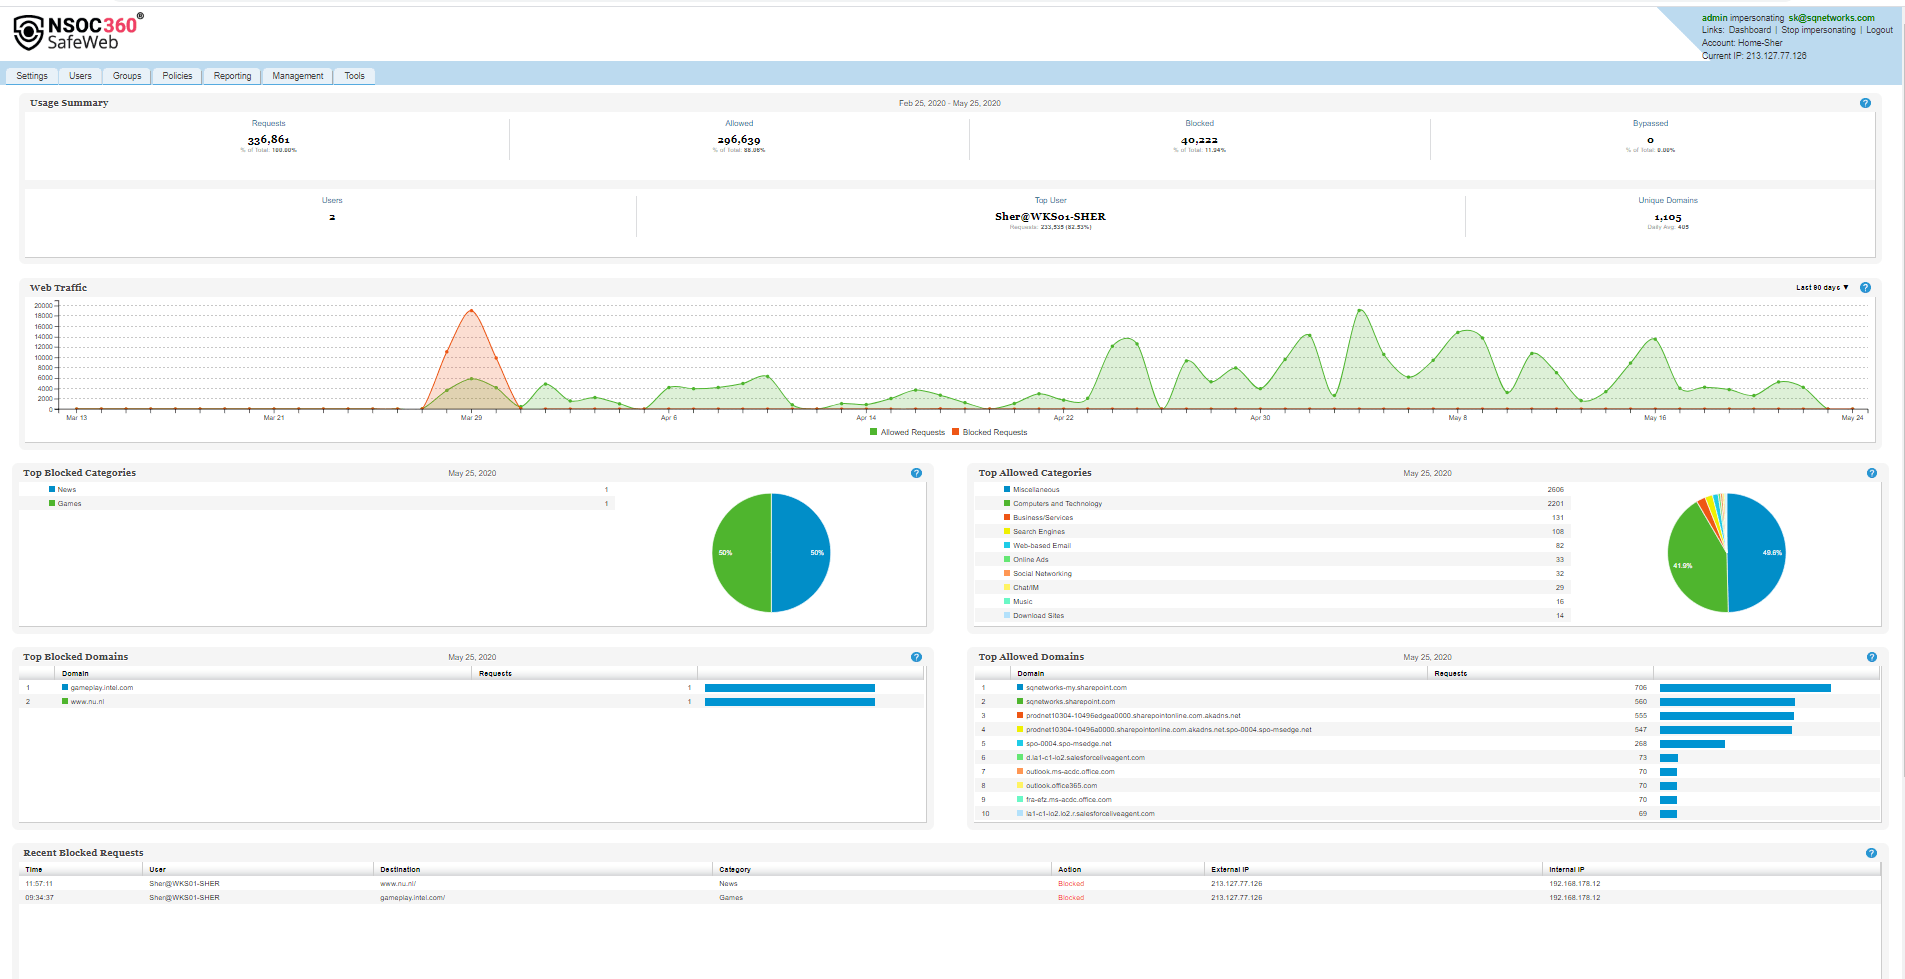1905x979 pixels.
Task: Click the NSOC360 SafeWeb logo
Action: [78, 32]
